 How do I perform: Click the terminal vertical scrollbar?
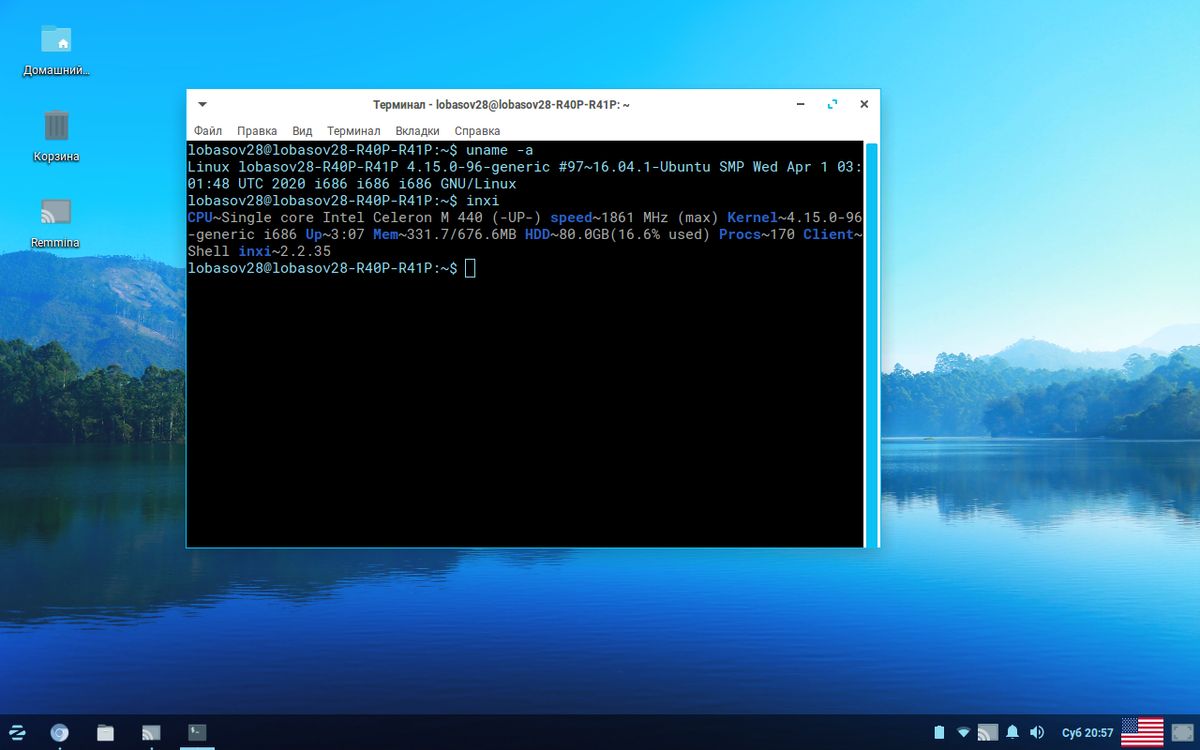871,344
